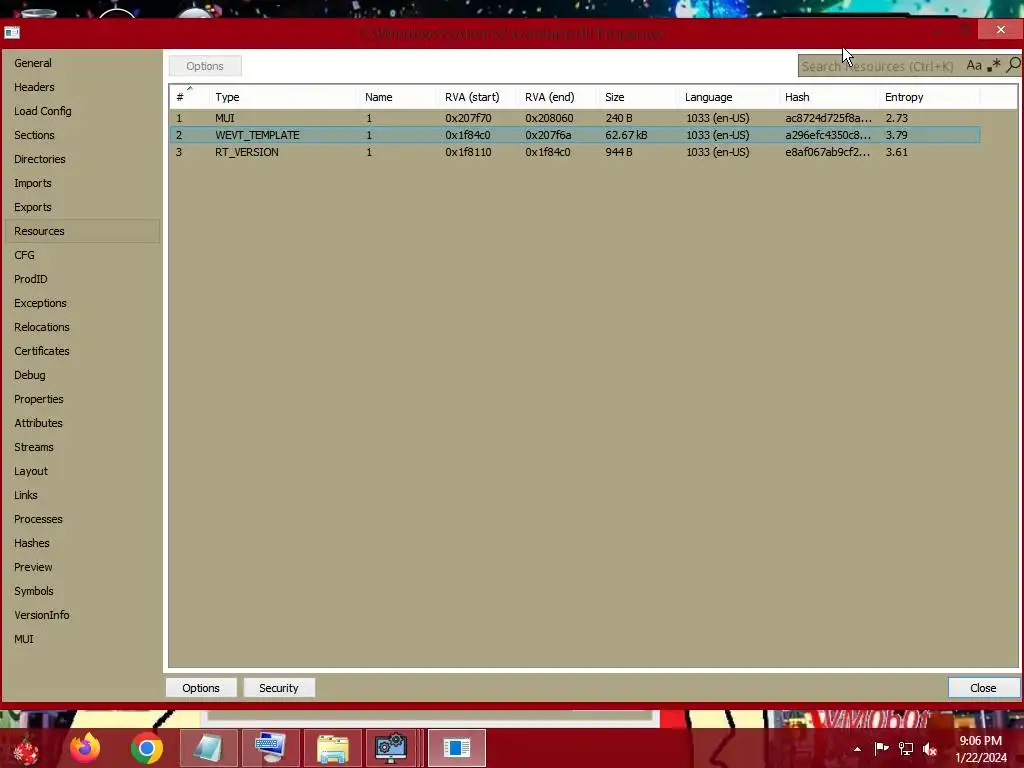Sort by the Name column header

[398, 97]
